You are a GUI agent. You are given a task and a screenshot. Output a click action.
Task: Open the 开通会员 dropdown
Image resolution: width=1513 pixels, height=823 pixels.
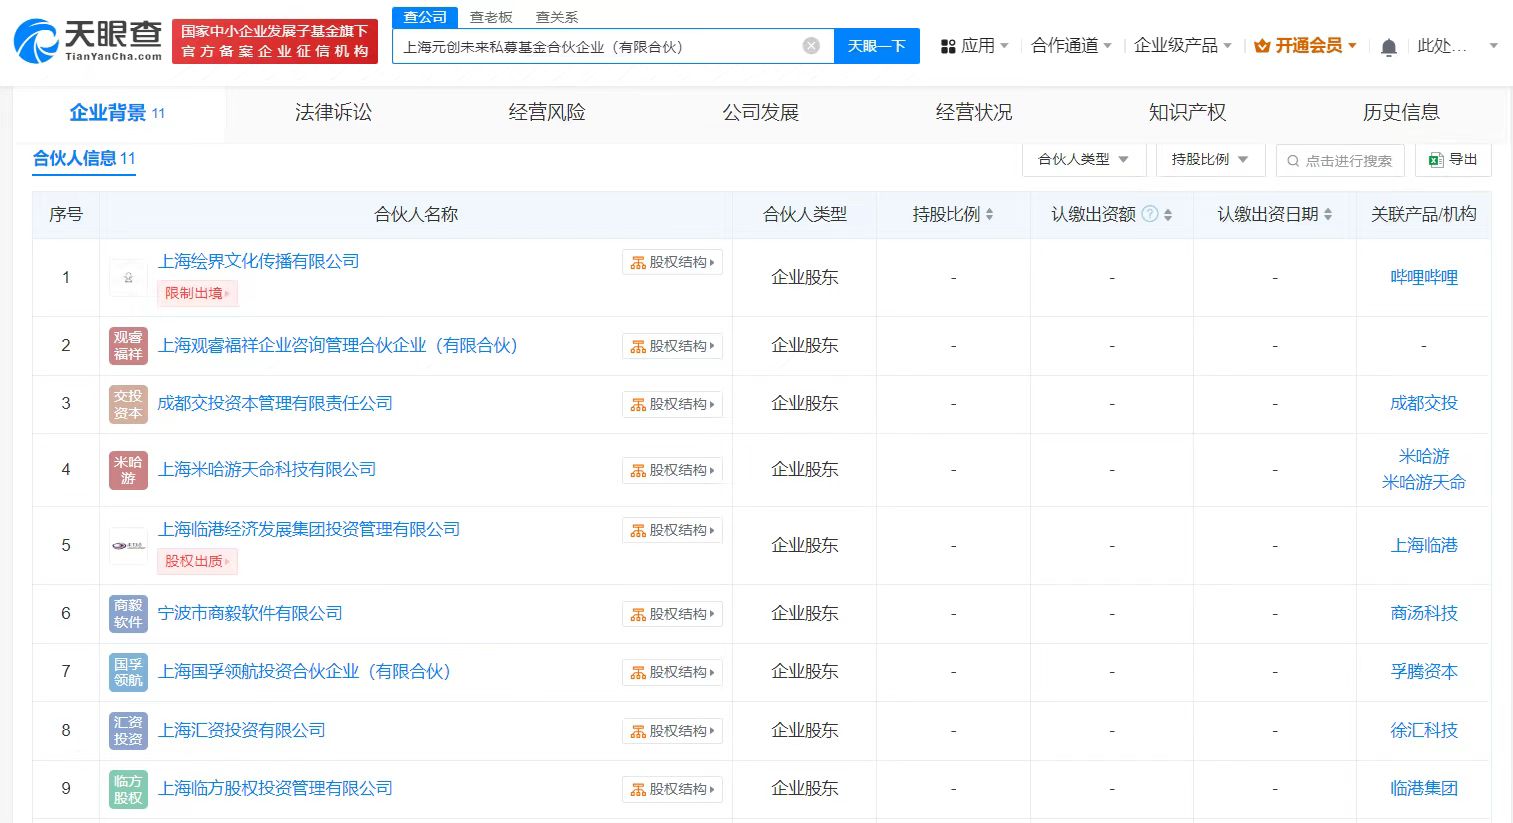tap(1305, 46)
